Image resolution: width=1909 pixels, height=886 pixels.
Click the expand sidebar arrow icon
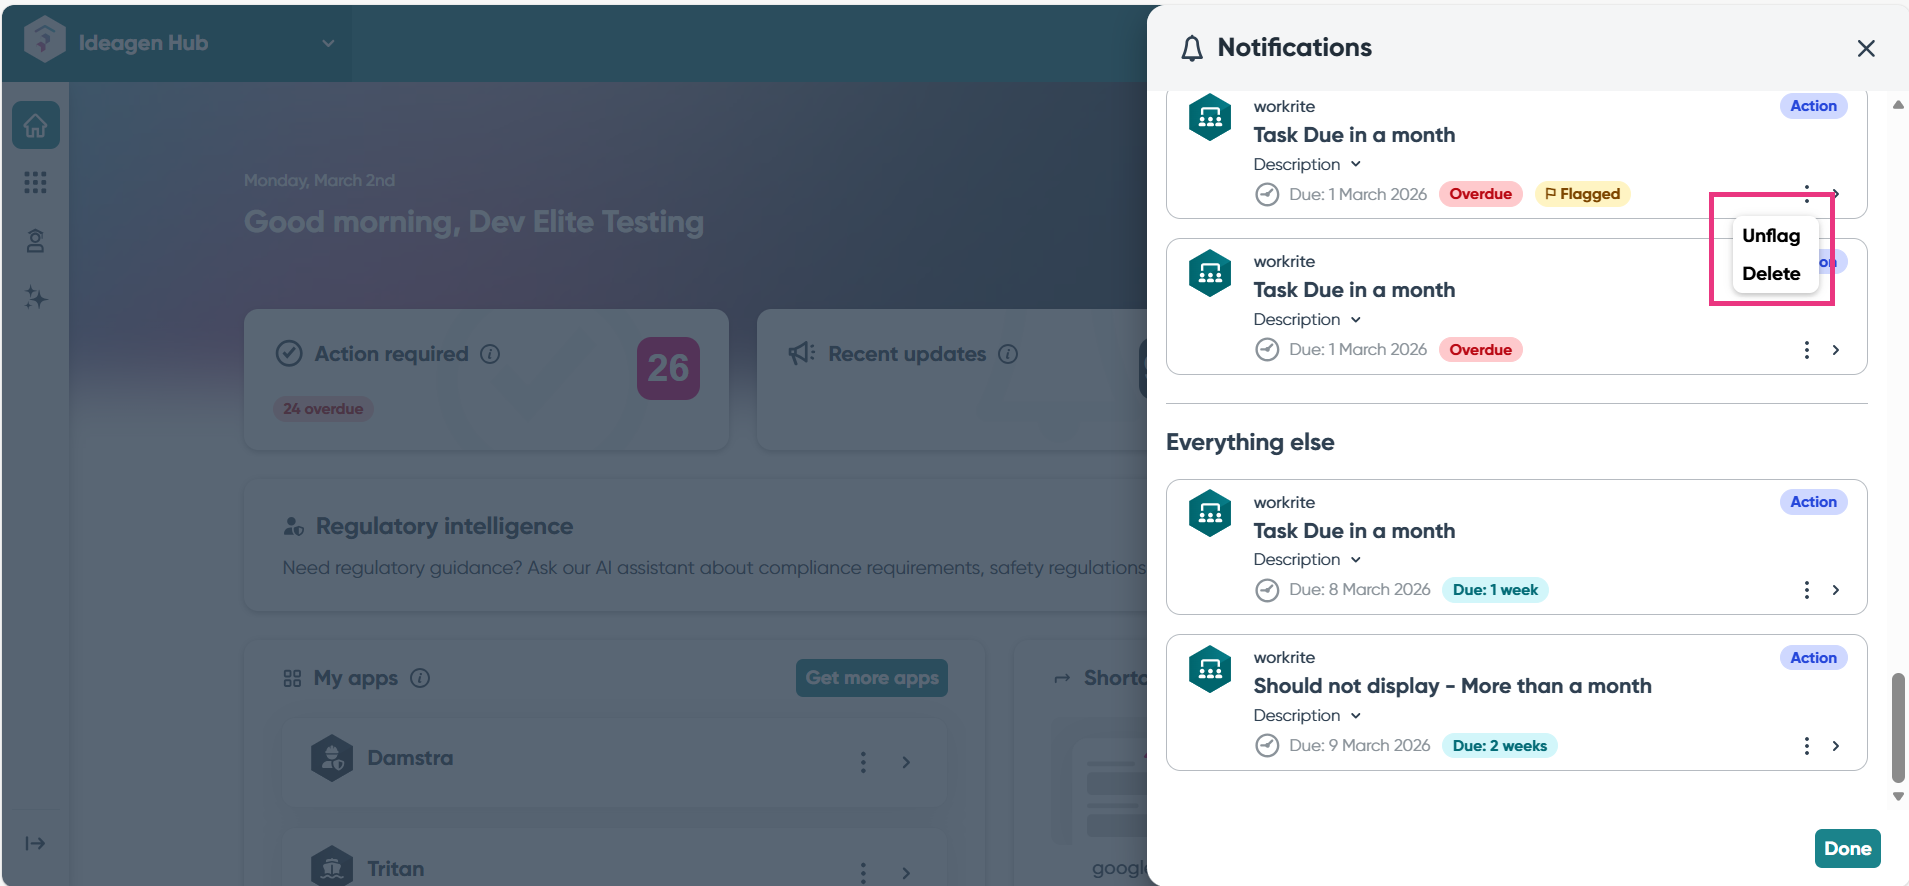click(x=36, y=843)
